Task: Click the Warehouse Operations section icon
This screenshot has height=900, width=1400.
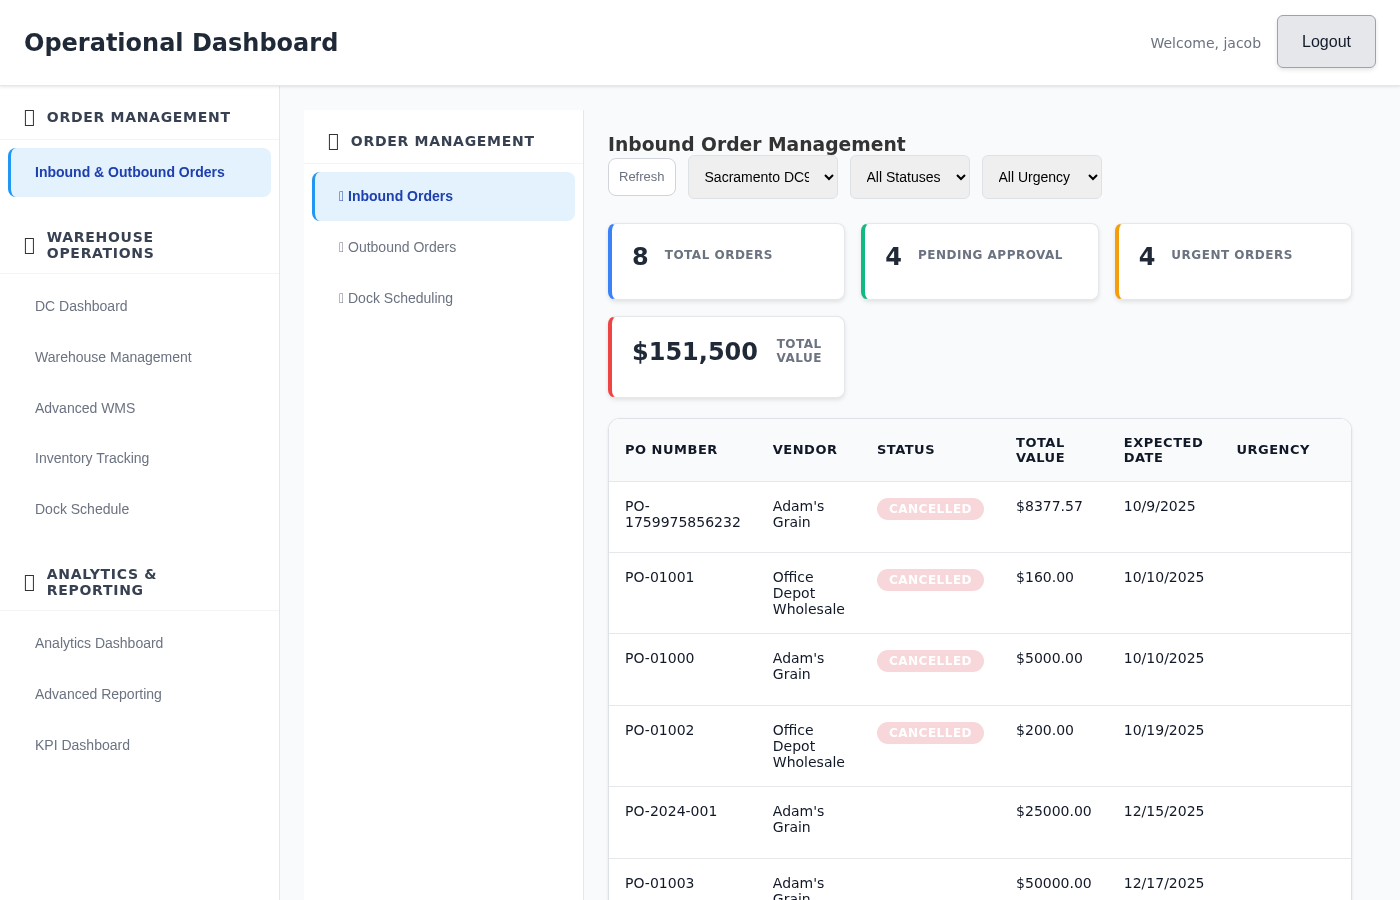Action: click(29, 246)
